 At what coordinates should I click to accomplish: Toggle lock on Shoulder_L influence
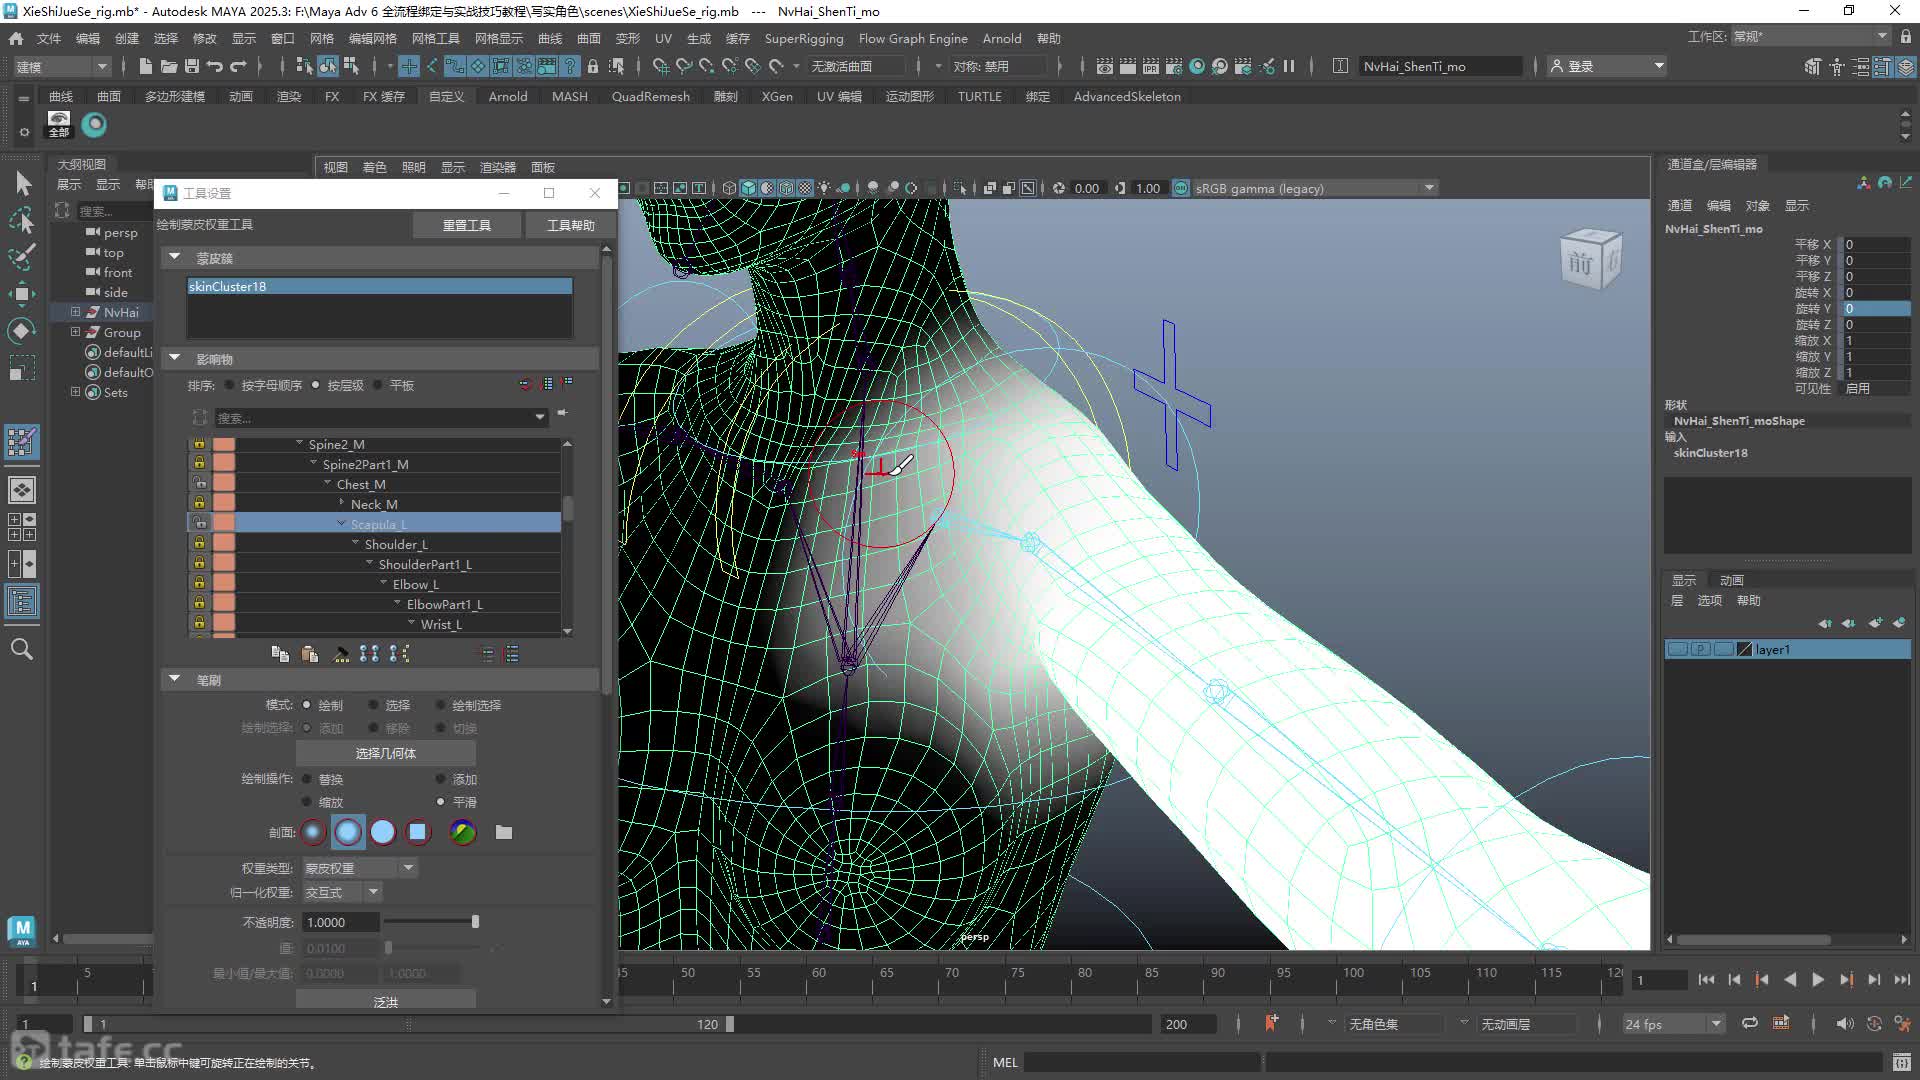(x=199, y=543)
